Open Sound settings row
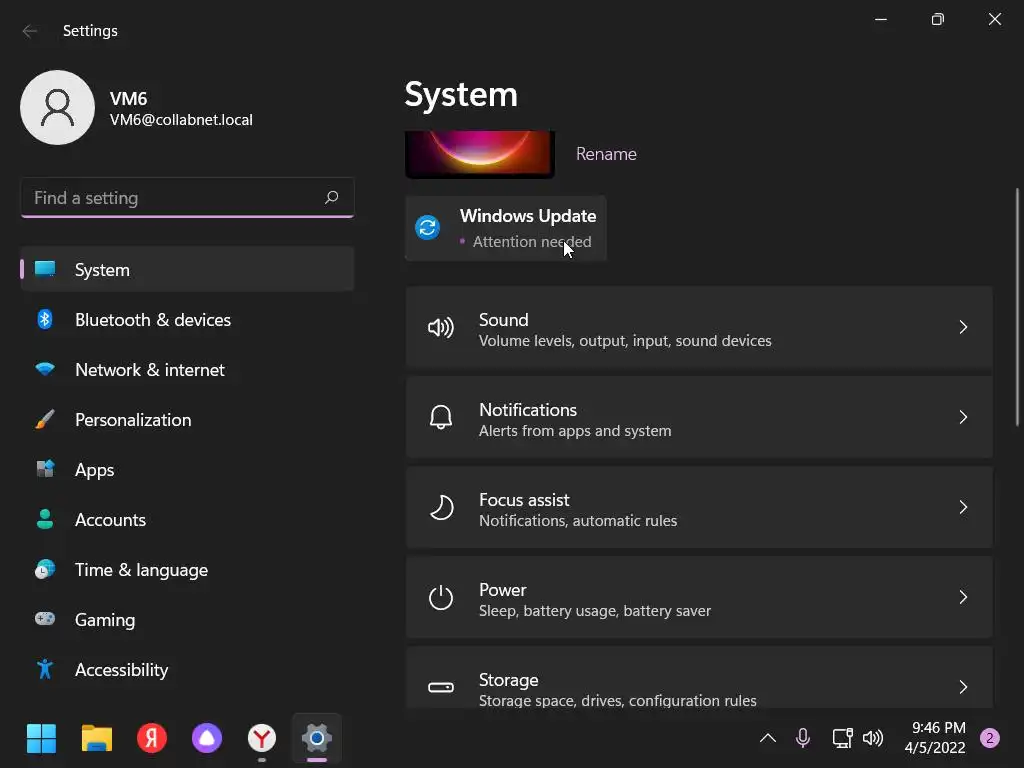1024x768 pixels. coord(699,327)
